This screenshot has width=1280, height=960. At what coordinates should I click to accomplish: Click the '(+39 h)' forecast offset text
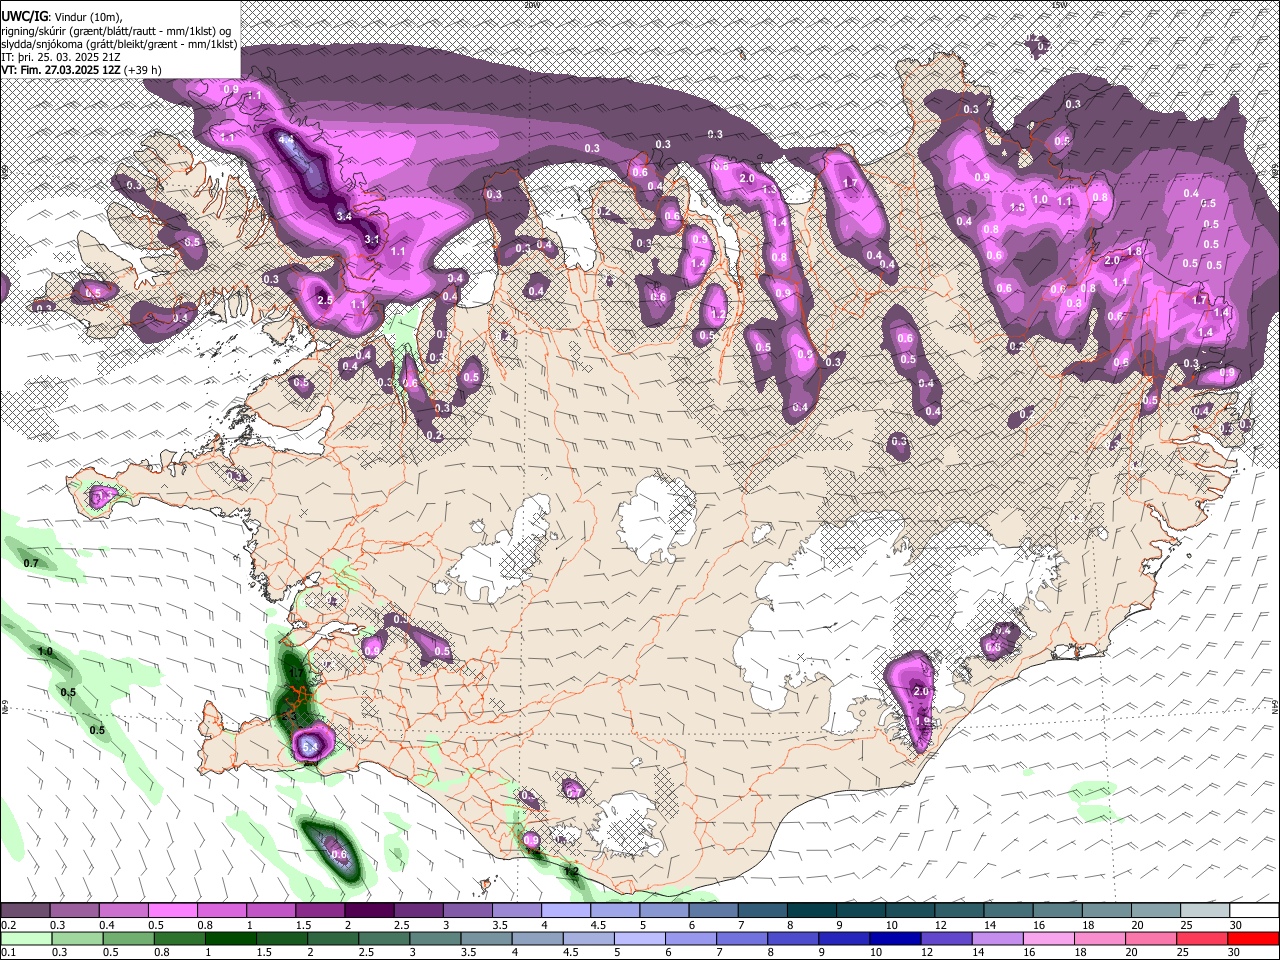[143, 70]
